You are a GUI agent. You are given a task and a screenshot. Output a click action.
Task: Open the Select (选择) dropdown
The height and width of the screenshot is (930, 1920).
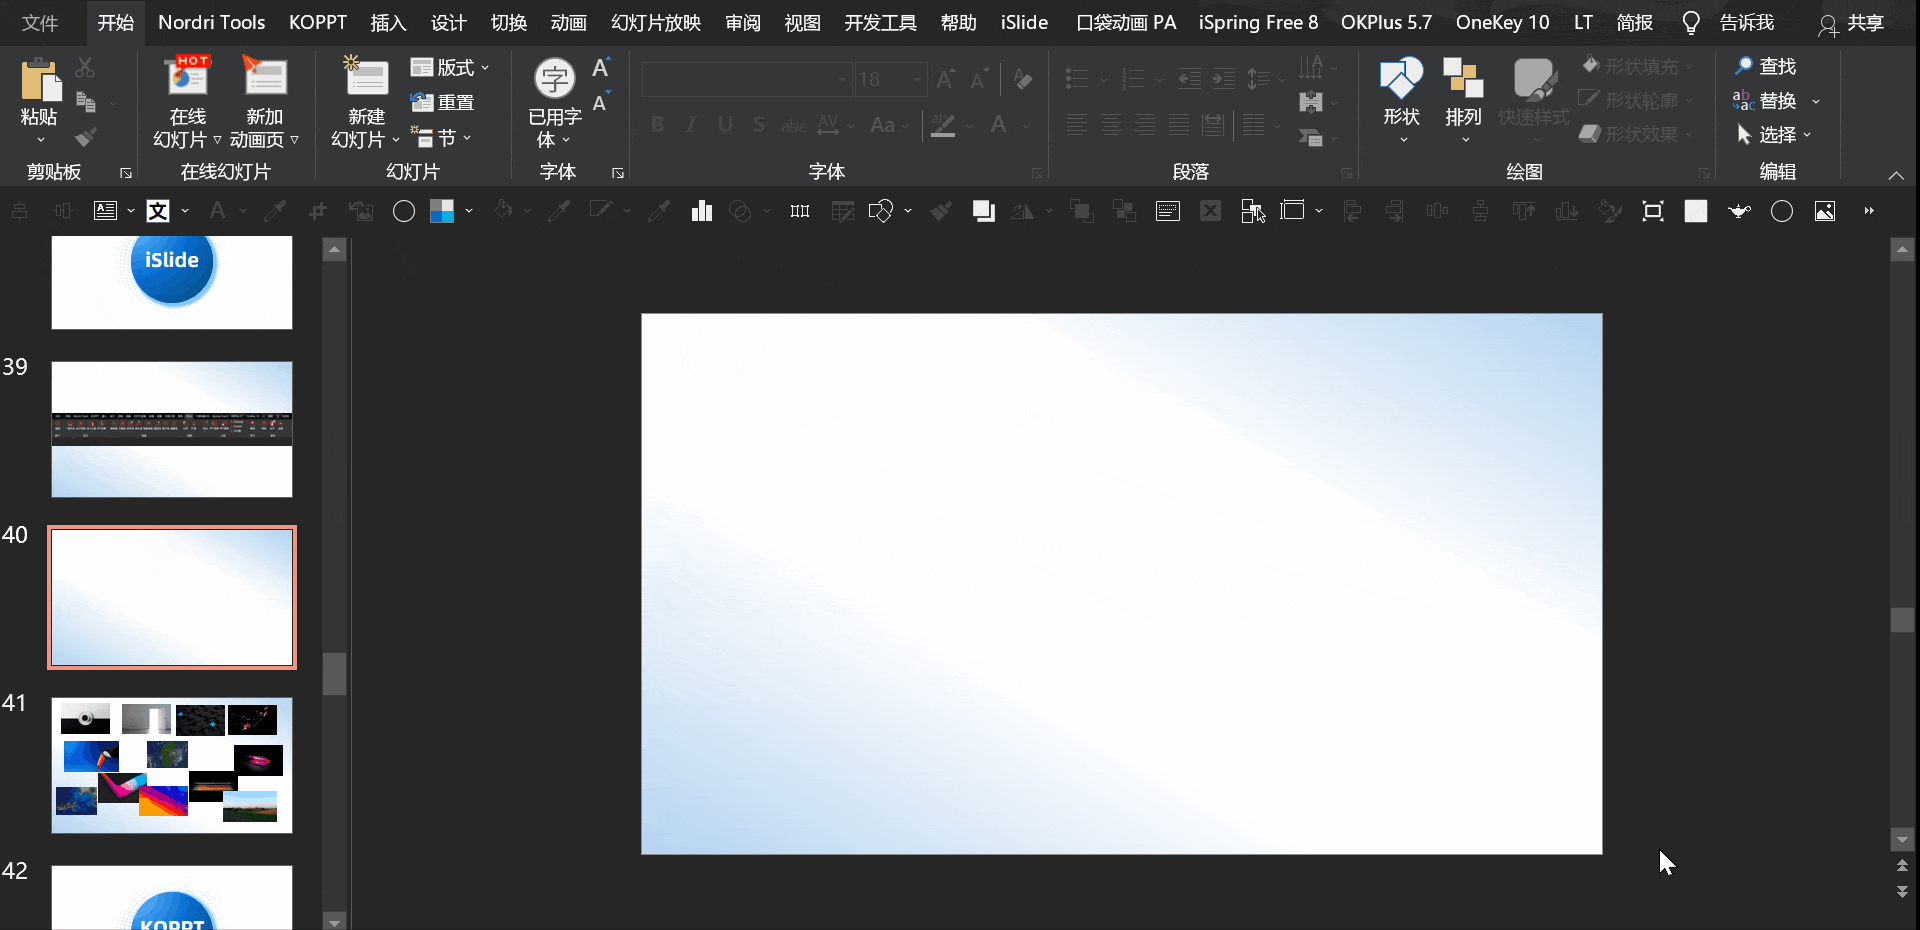(x=1774, y=134)
